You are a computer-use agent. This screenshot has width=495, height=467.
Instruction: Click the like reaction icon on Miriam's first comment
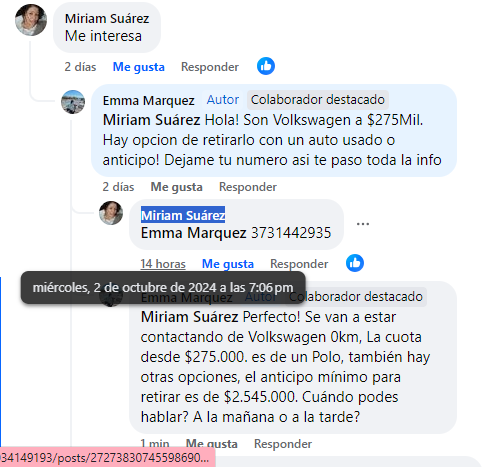coord(266,66)
